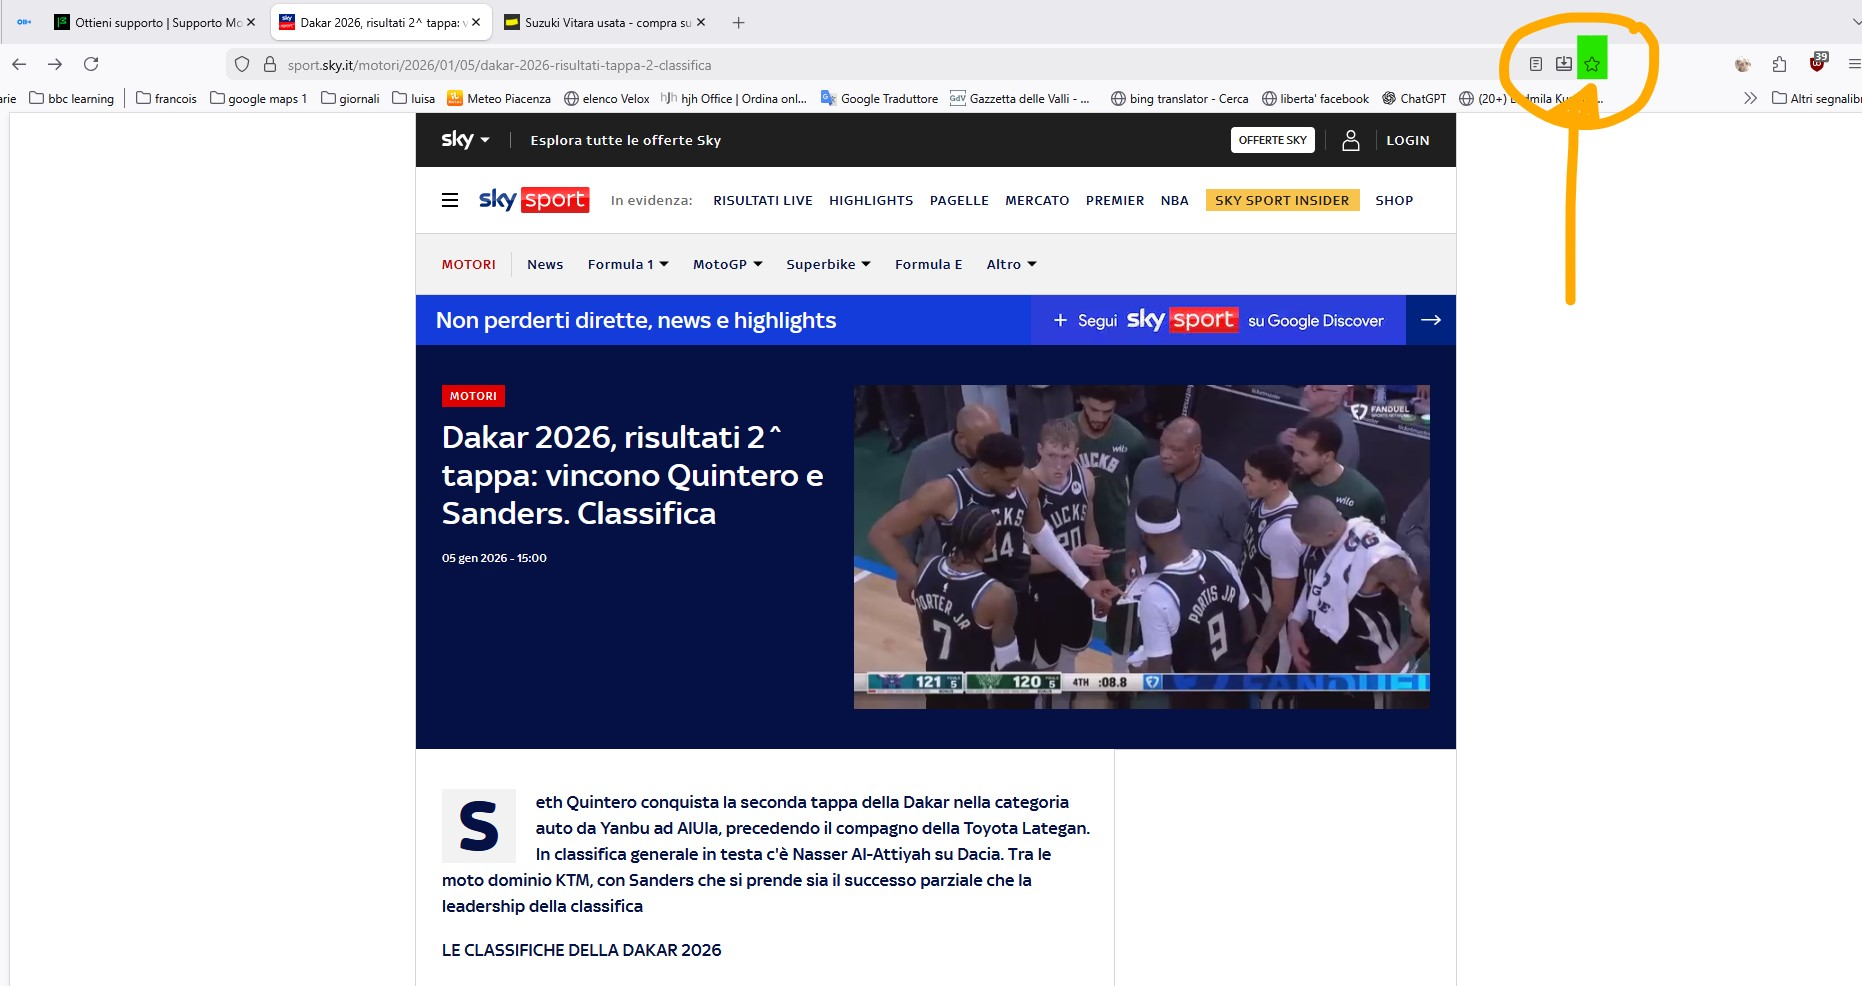Close the Dakar 2026 tab
The width and height of the screenshot is (1862, 986).
click(476, 22)
